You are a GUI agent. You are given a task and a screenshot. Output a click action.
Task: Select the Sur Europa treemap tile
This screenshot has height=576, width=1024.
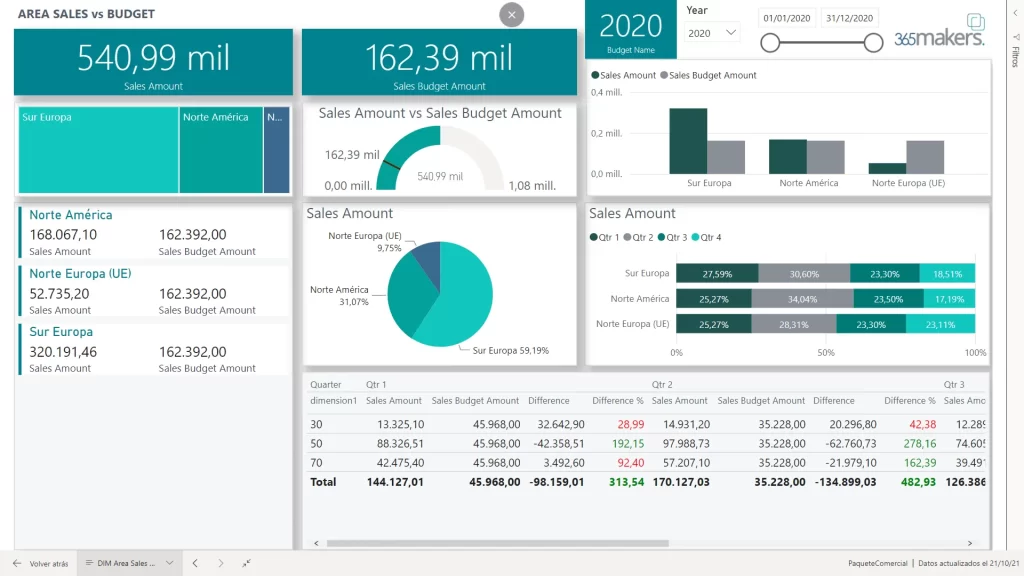coord(98,150)
